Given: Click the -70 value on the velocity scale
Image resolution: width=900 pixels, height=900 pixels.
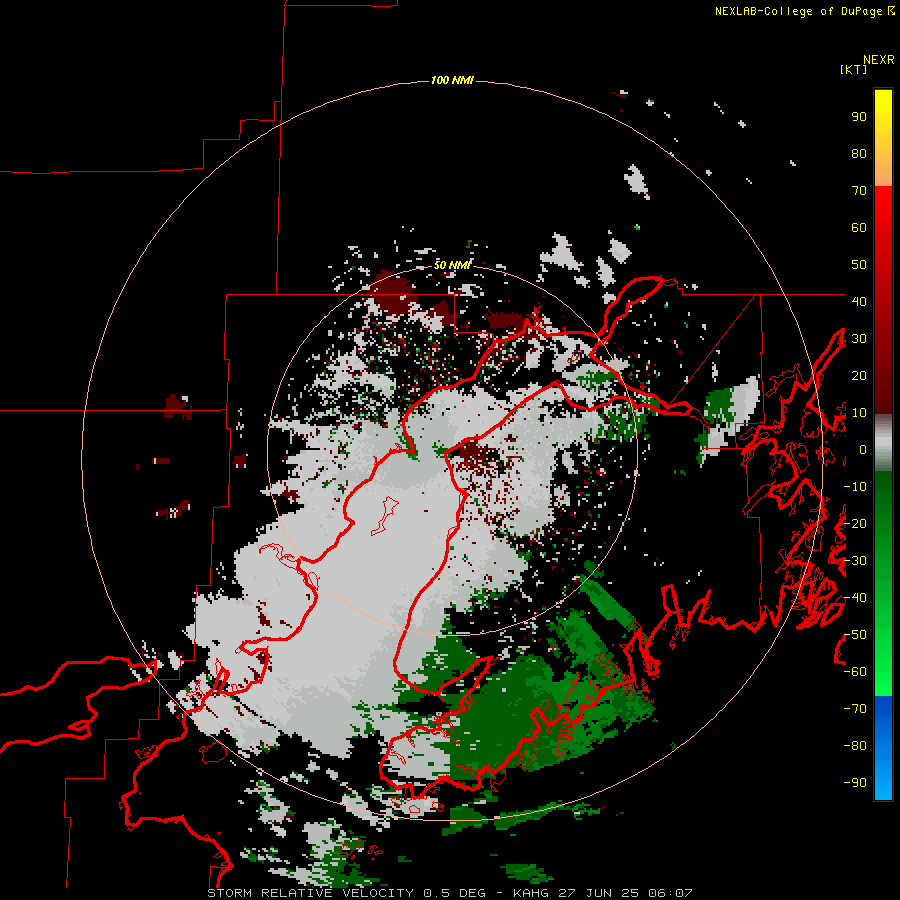Looking at the screenshot, I should 855,709.
